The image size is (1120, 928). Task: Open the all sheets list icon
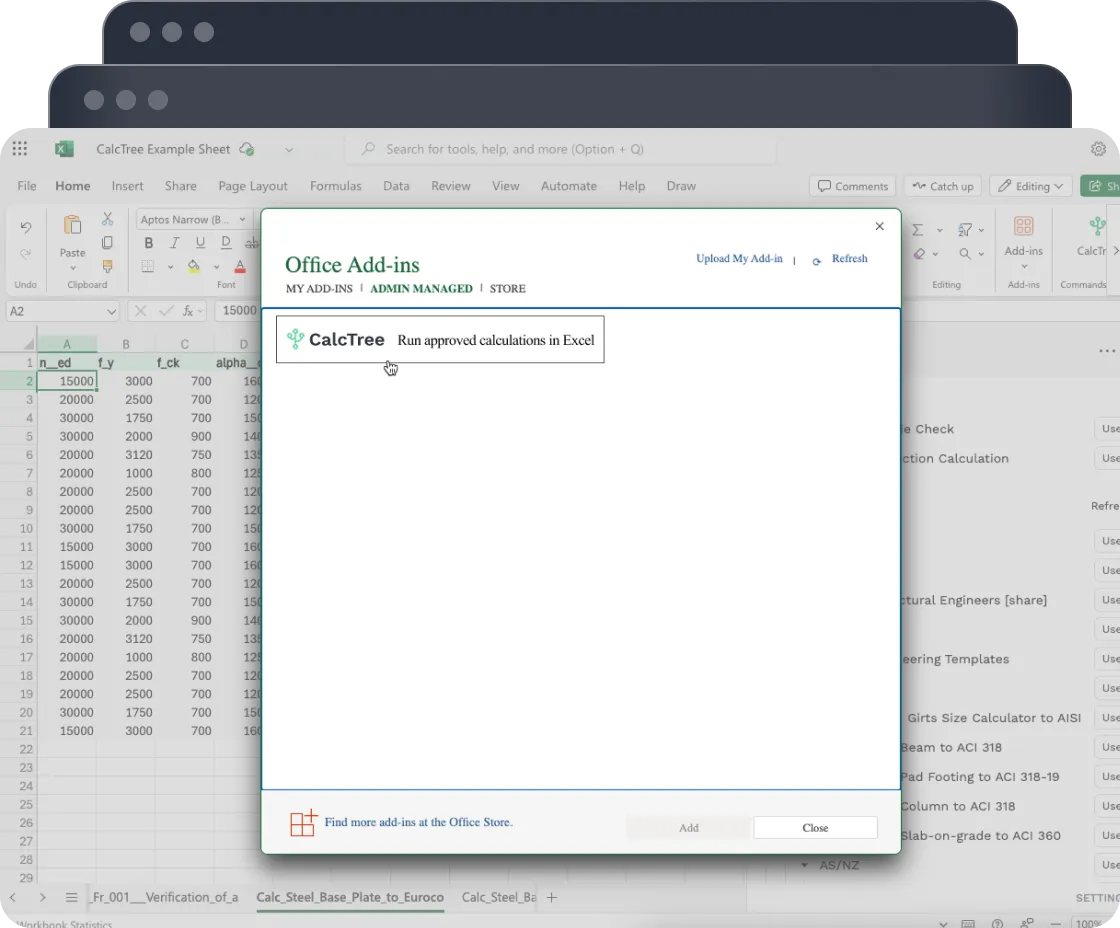pyautogui.click(x=71, y=897)
